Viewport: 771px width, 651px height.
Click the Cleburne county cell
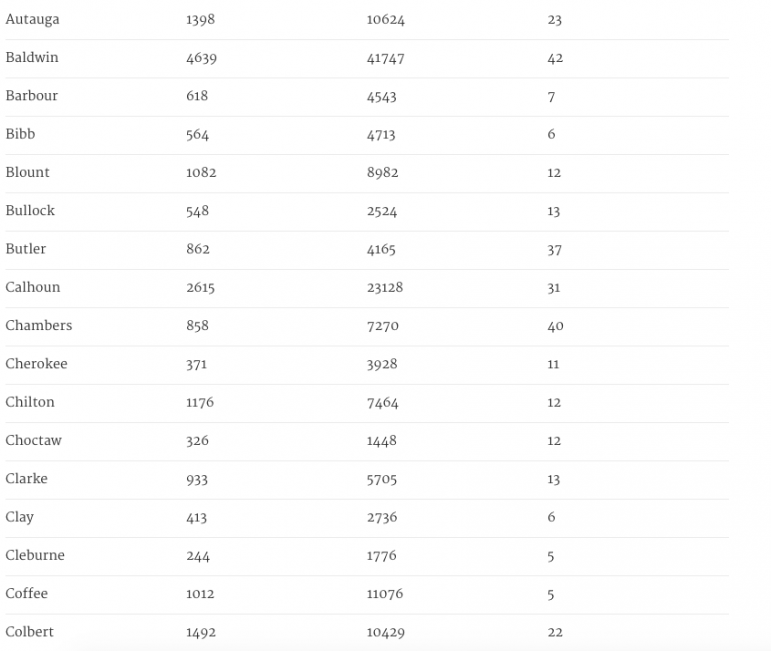point(35,556)
